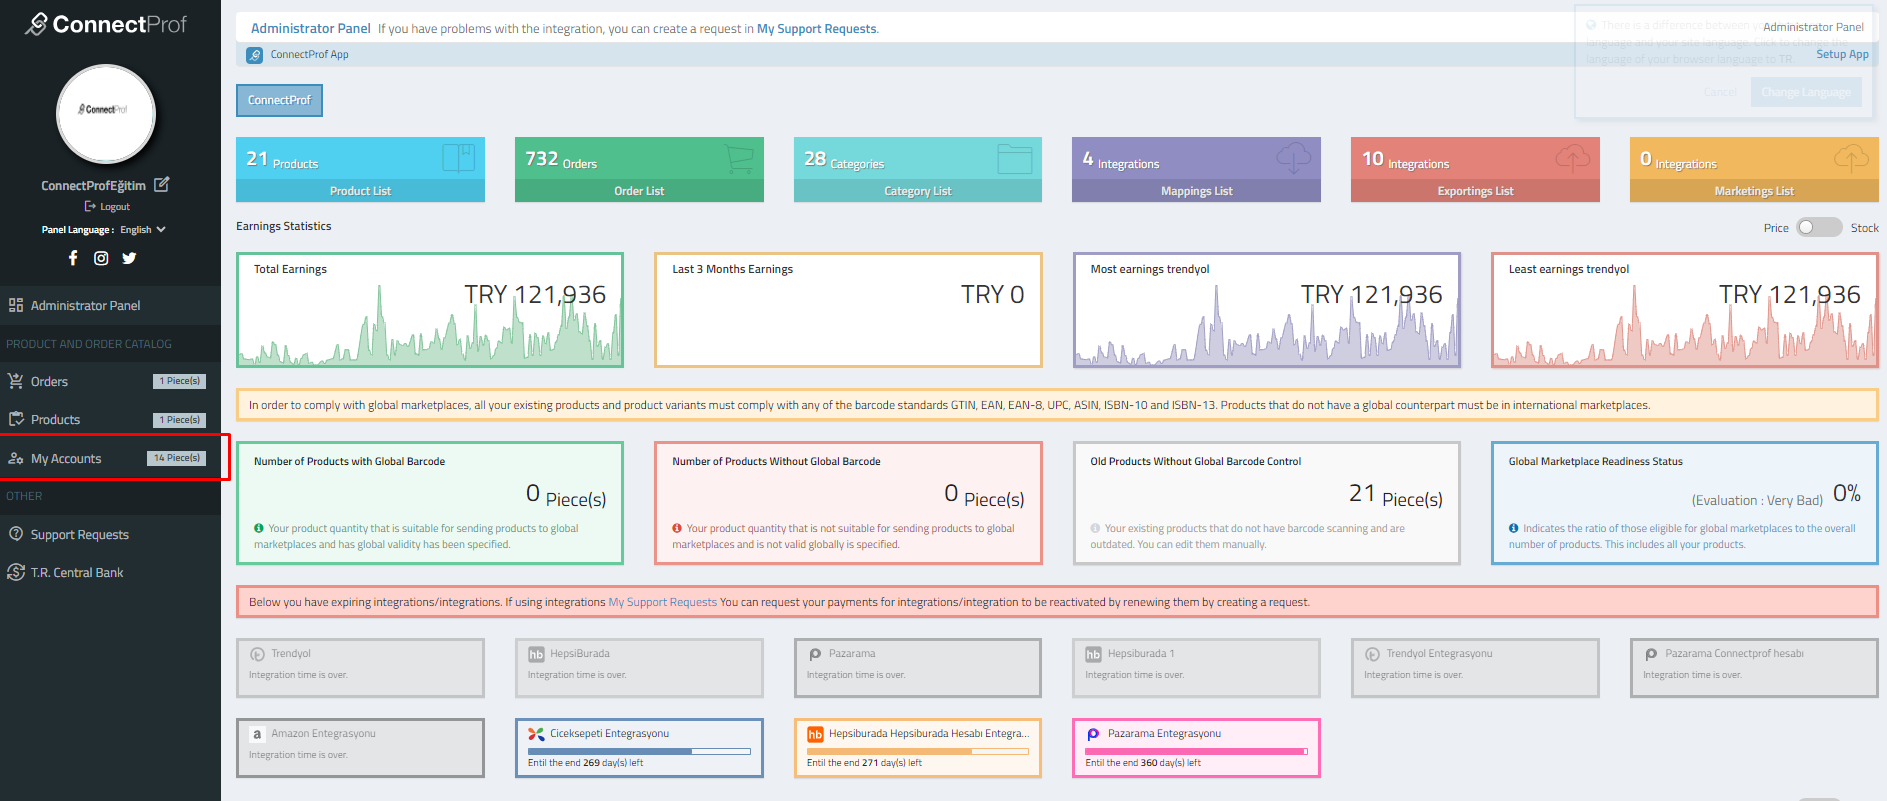Click the Facebook icon in sidebar
Viewport: 1887px width, 801px height.
73,258
